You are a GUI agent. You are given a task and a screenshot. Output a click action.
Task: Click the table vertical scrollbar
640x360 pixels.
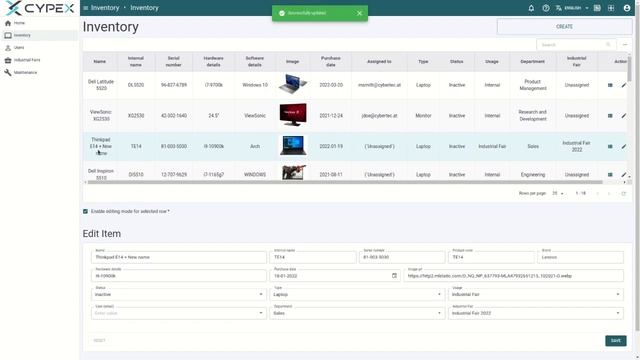629,69
